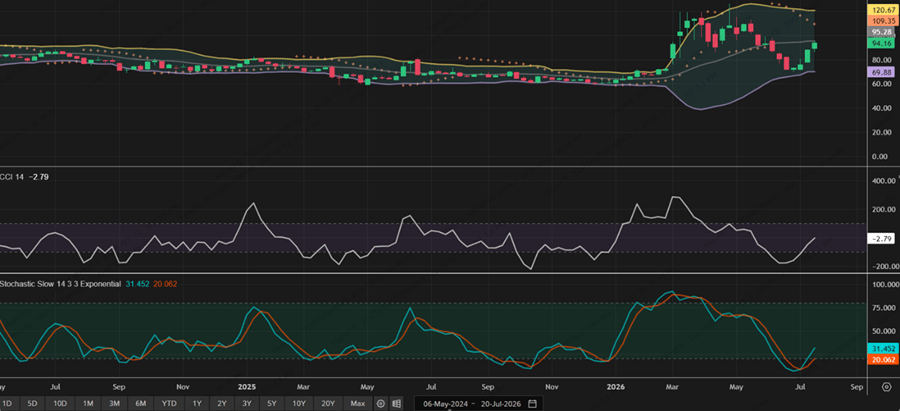The width and height of the screenshot is (900, 411).
Task: Select YTD range
Action: coord(169,404)
